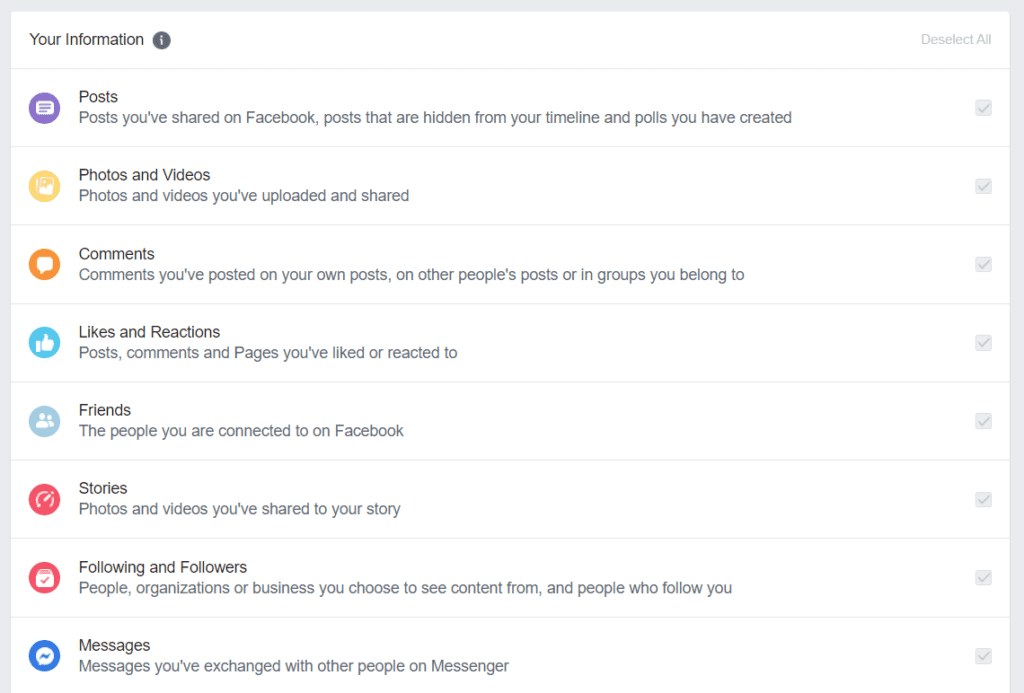Select the Posts title text

pyautogui.click(x=98, y=97)
